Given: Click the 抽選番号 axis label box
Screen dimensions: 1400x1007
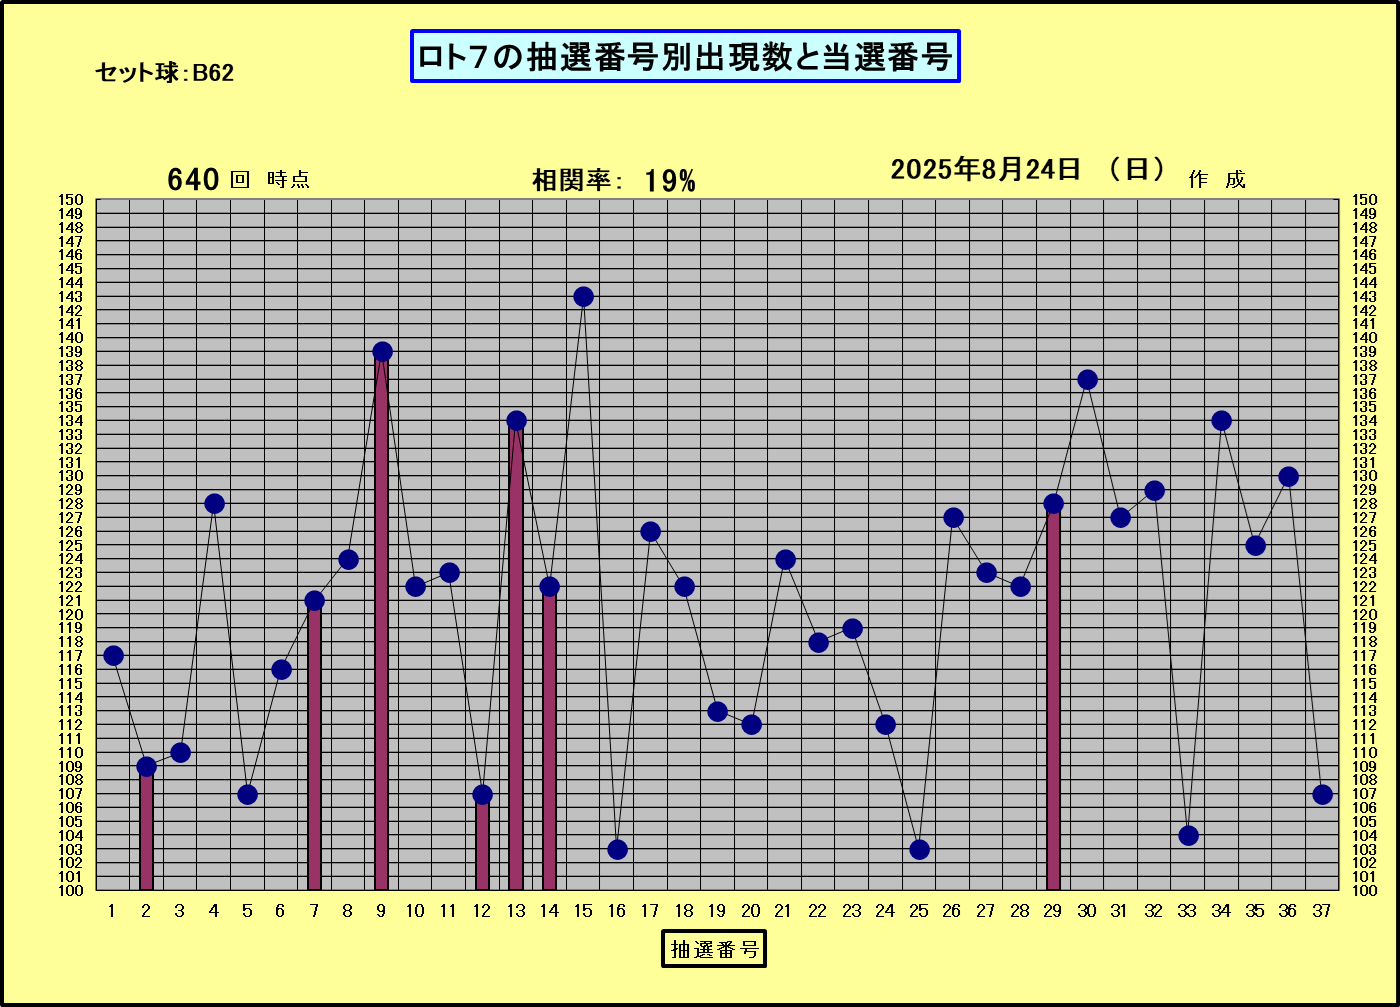Looking at the screenshot, I should (714, 949).
